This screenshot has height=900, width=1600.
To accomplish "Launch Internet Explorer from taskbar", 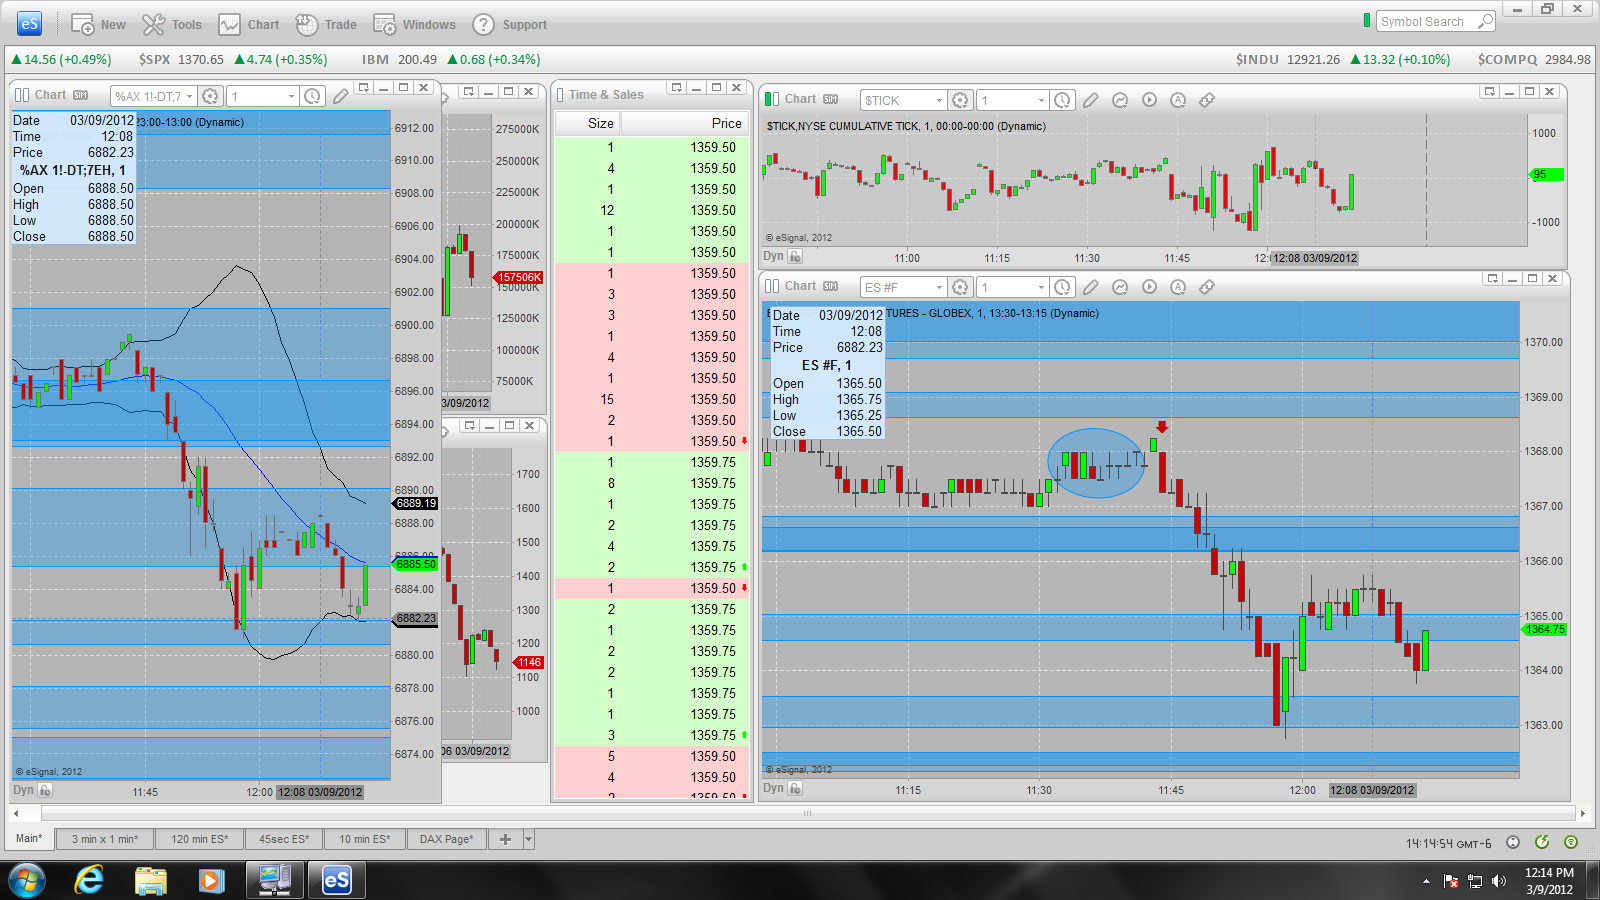I will (x=90, y=881).
